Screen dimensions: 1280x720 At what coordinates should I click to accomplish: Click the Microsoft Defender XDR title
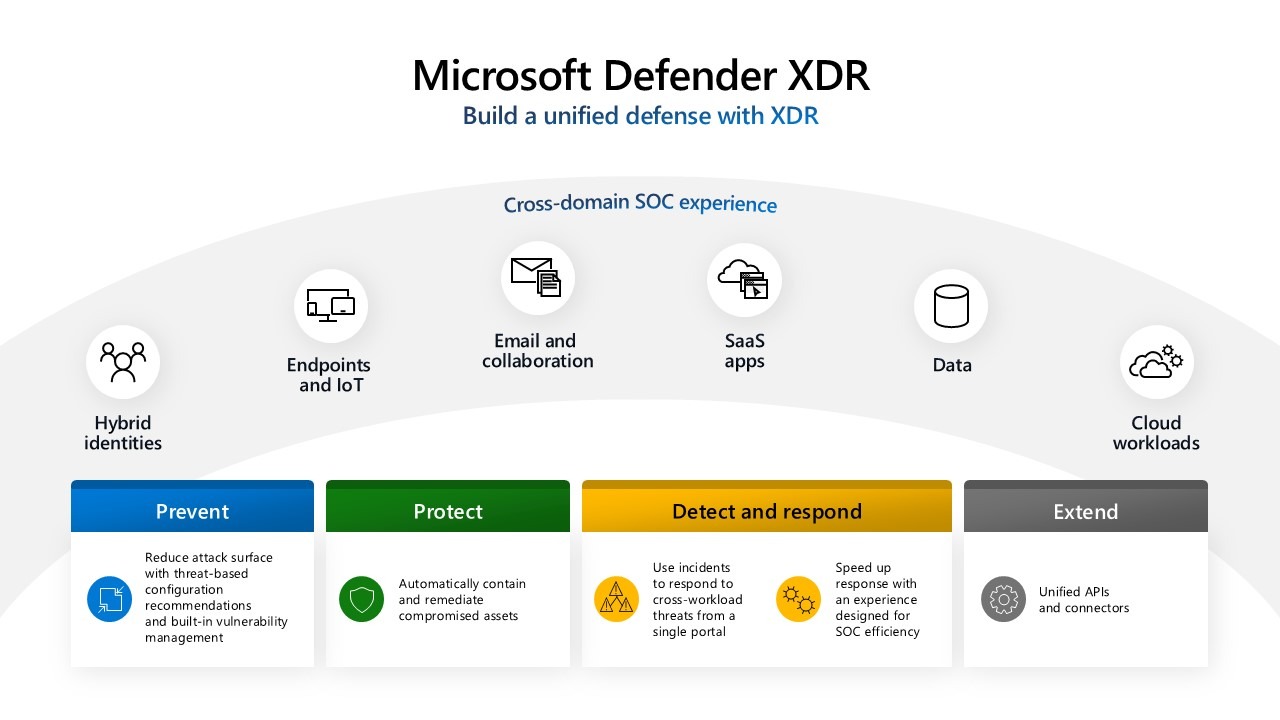tap(640, 76)
